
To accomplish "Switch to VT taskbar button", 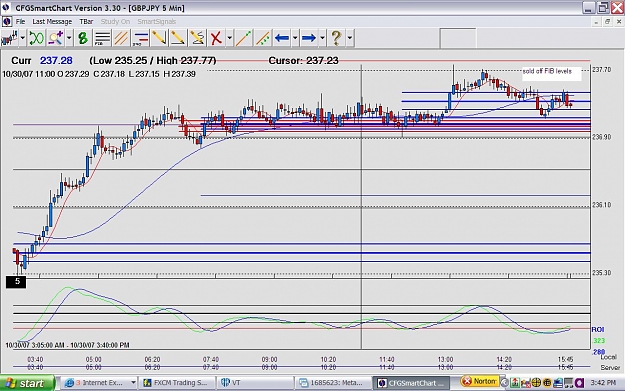I will pos(255,383).
